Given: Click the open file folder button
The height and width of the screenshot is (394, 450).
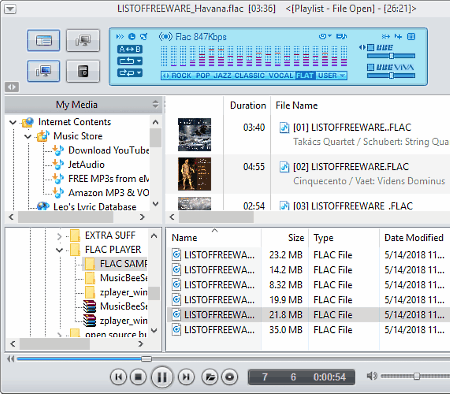Looking at the screenshot, I should coord(210,377).
